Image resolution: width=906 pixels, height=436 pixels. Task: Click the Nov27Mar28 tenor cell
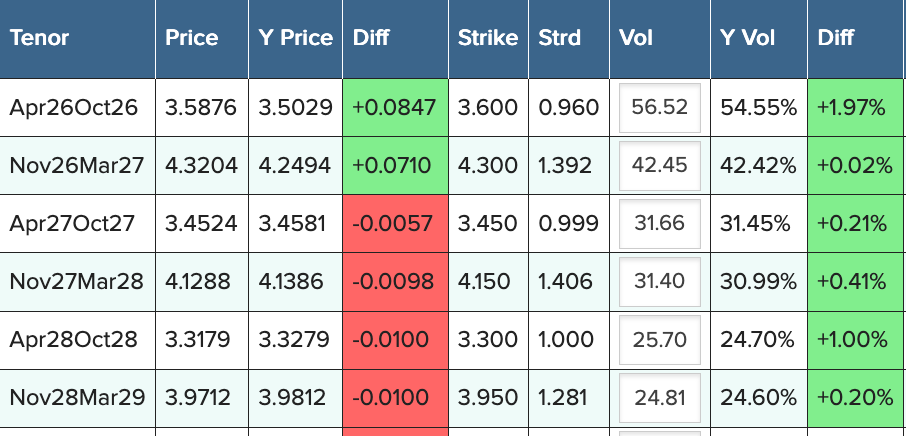[x=76, y=281]
